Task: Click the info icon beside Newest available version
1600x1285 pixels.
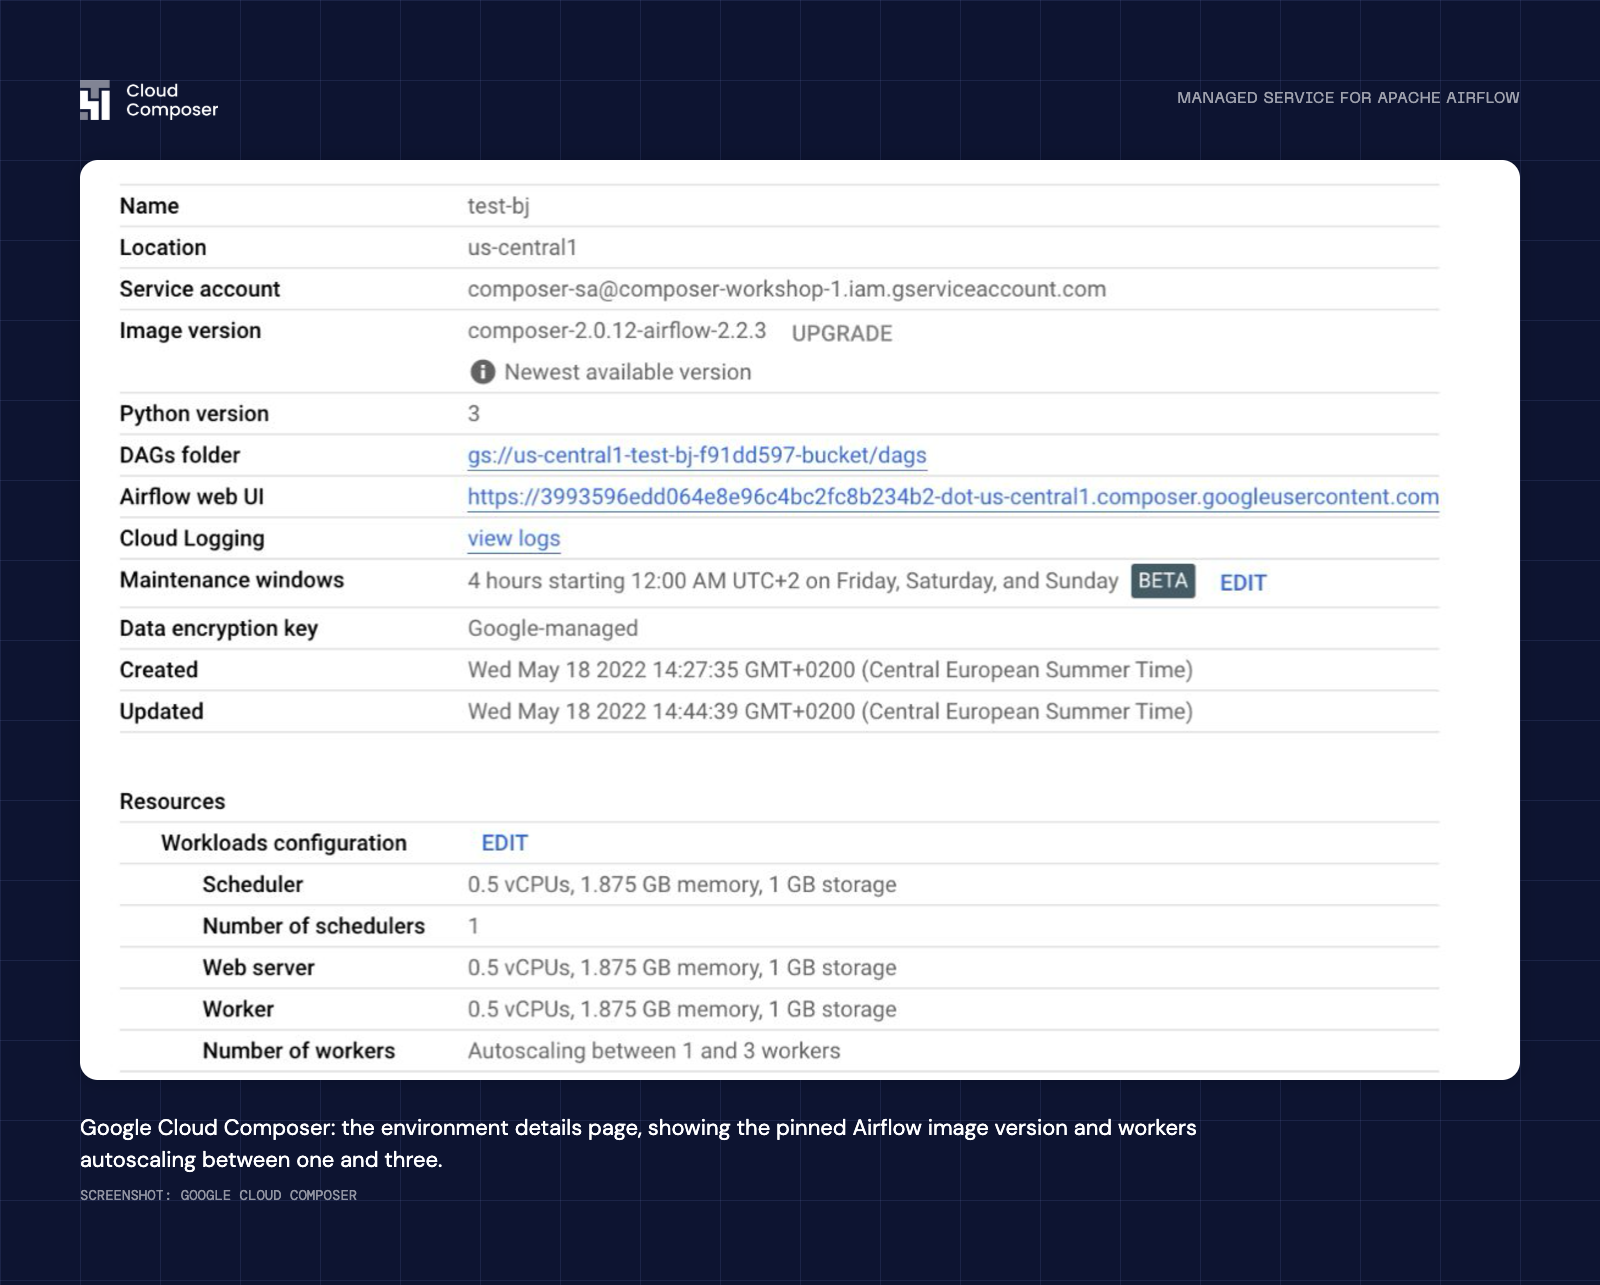Action: [482, 372]
